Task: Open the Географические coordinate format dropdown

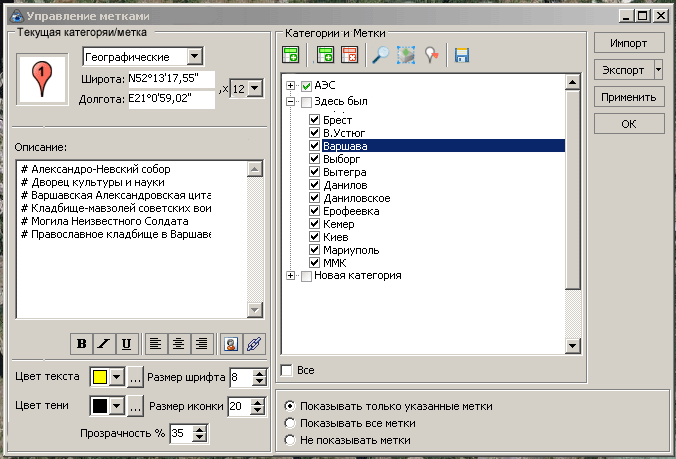Action: point(194,57)
